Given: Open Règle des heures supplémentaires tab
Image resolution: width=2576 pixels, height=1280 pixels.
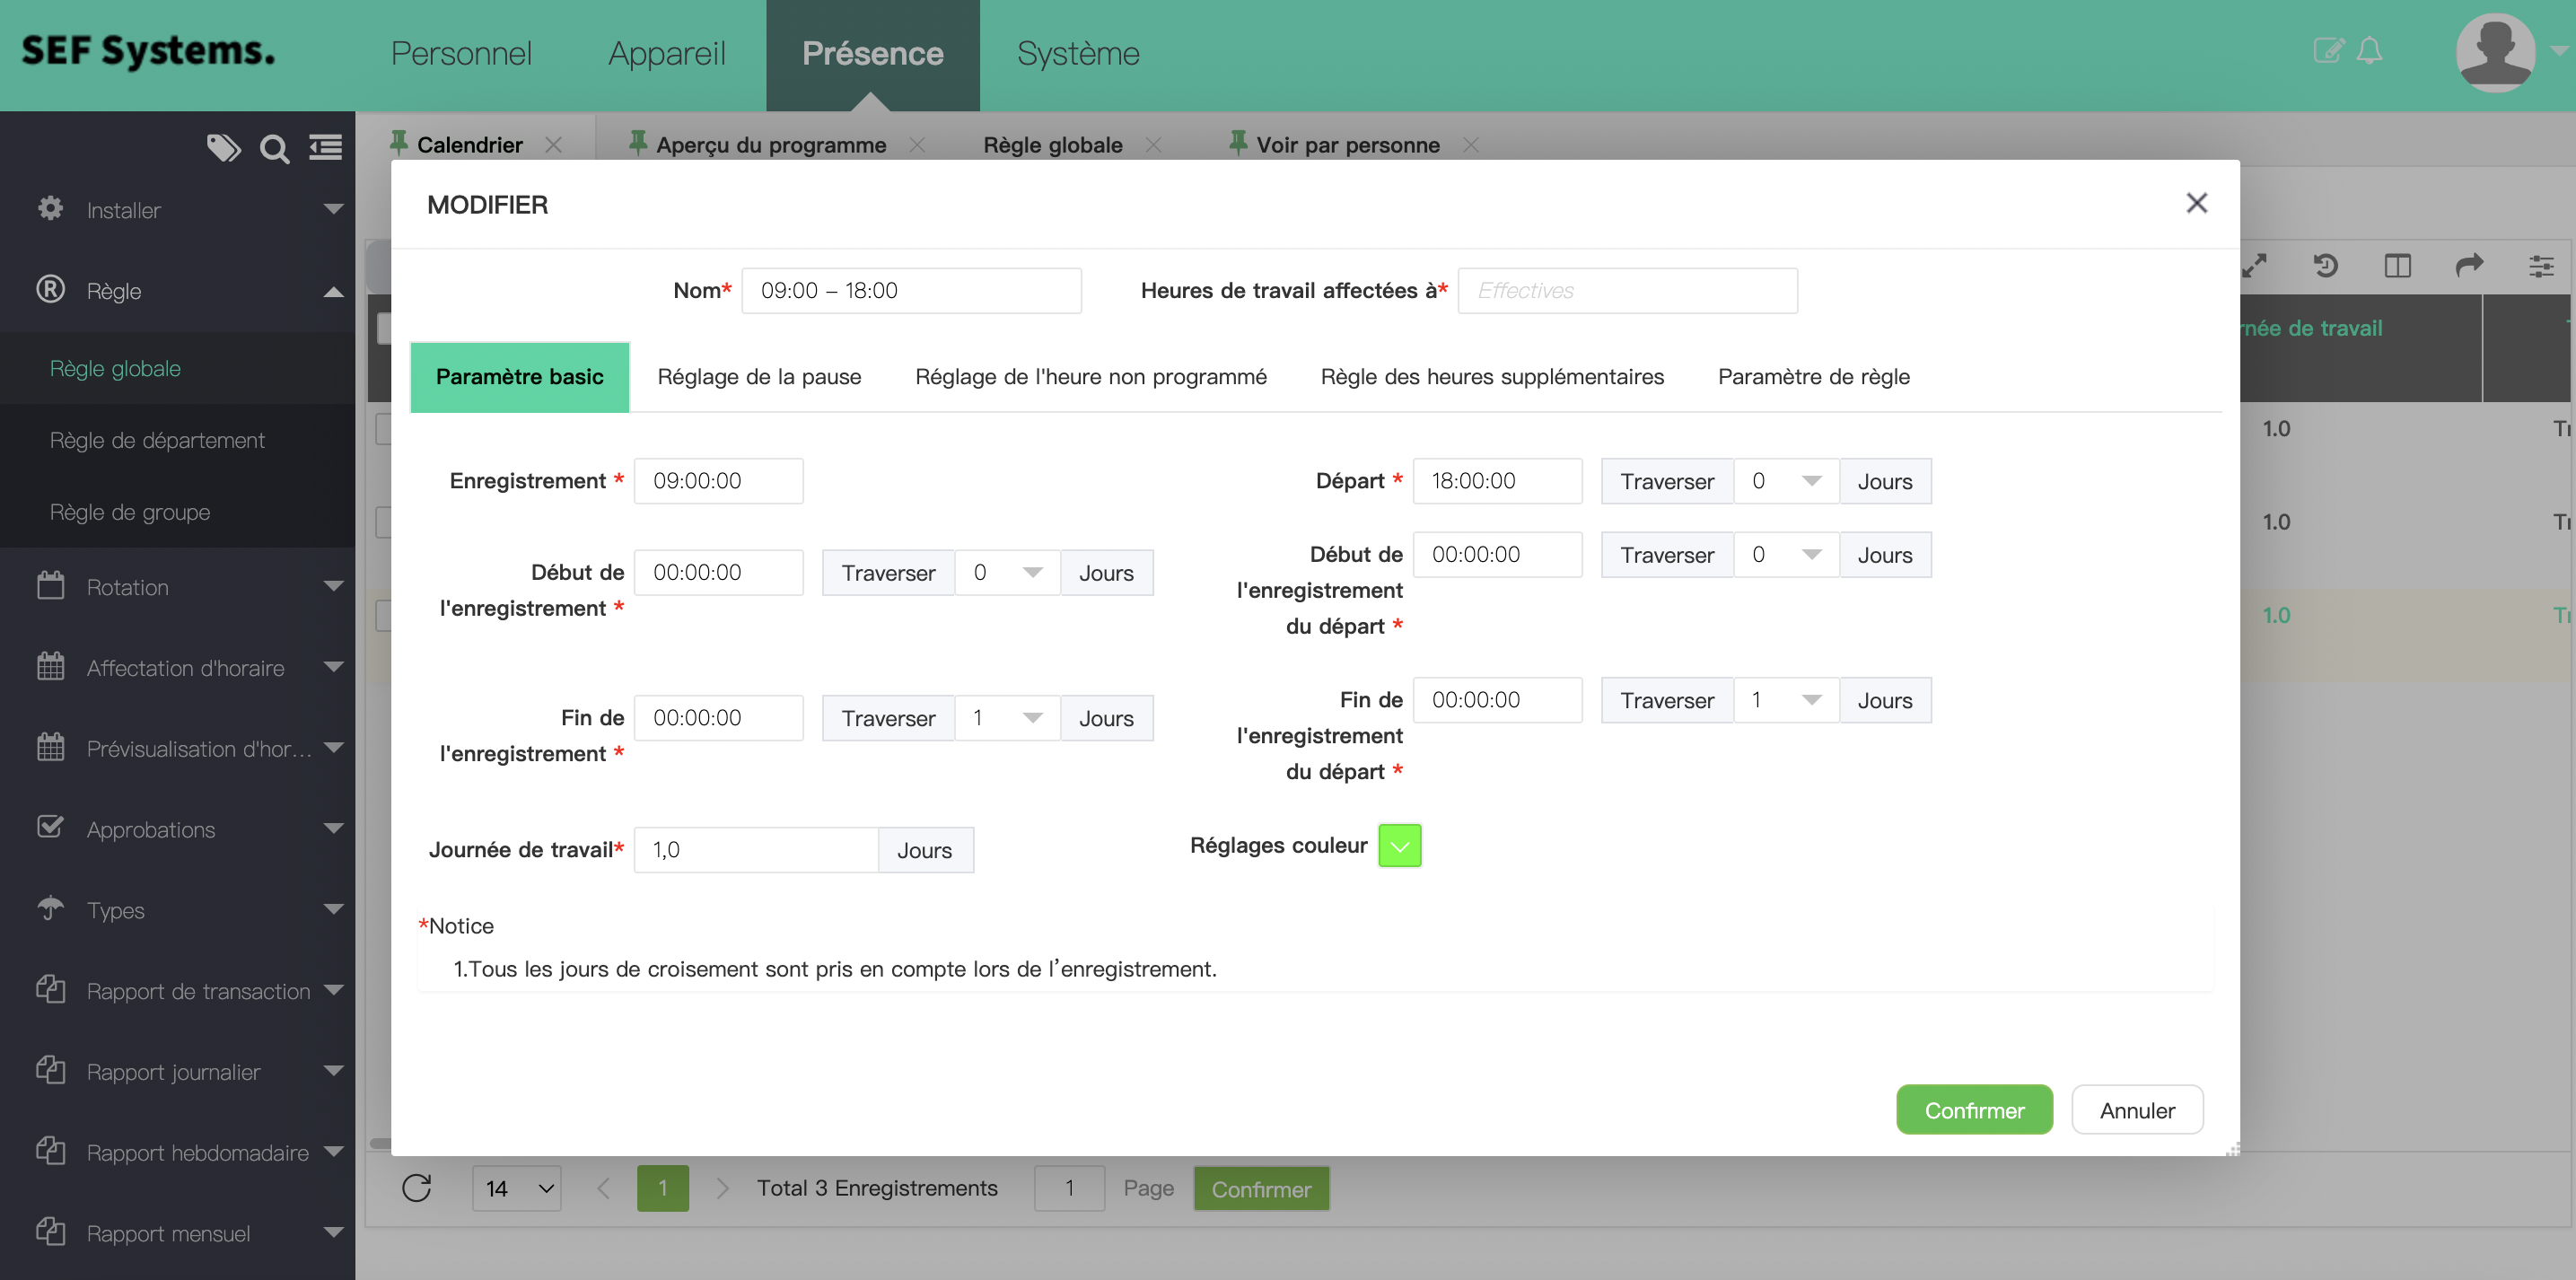Looking at the screenshot, I should tap(1492, 377).
